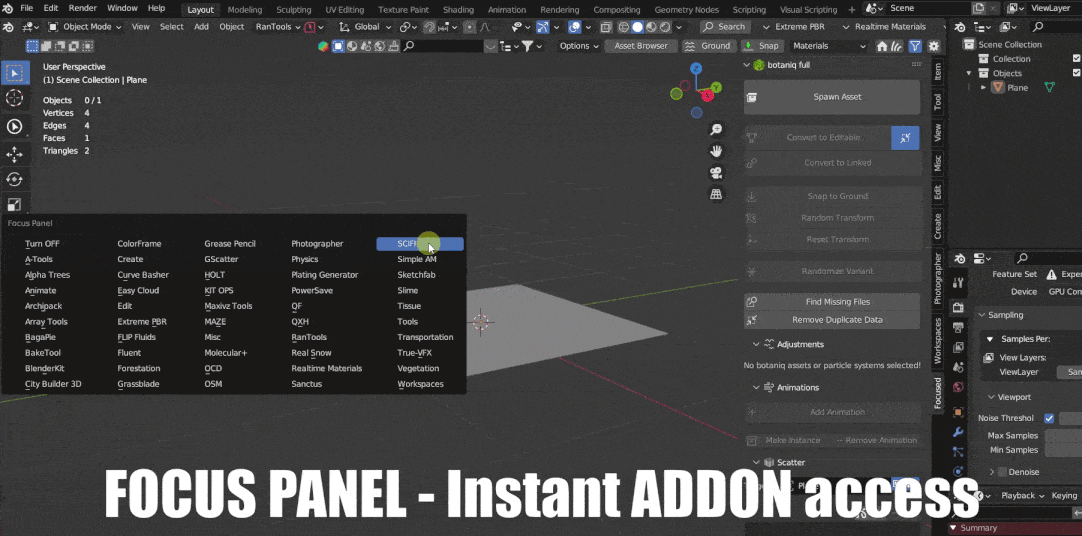Open the Particles properties tab icon
1082x536 pixels.
[x=958, y=452]
